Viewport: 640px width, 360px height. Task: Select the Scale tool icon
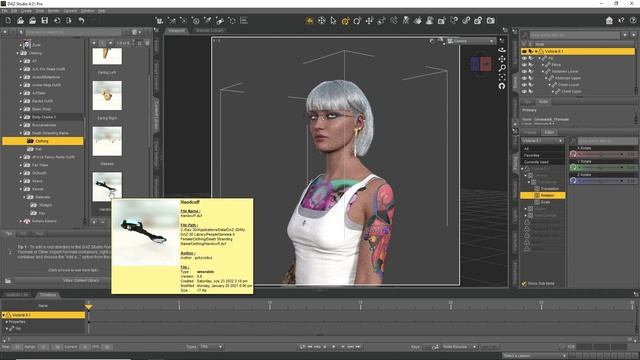(381, 20)
